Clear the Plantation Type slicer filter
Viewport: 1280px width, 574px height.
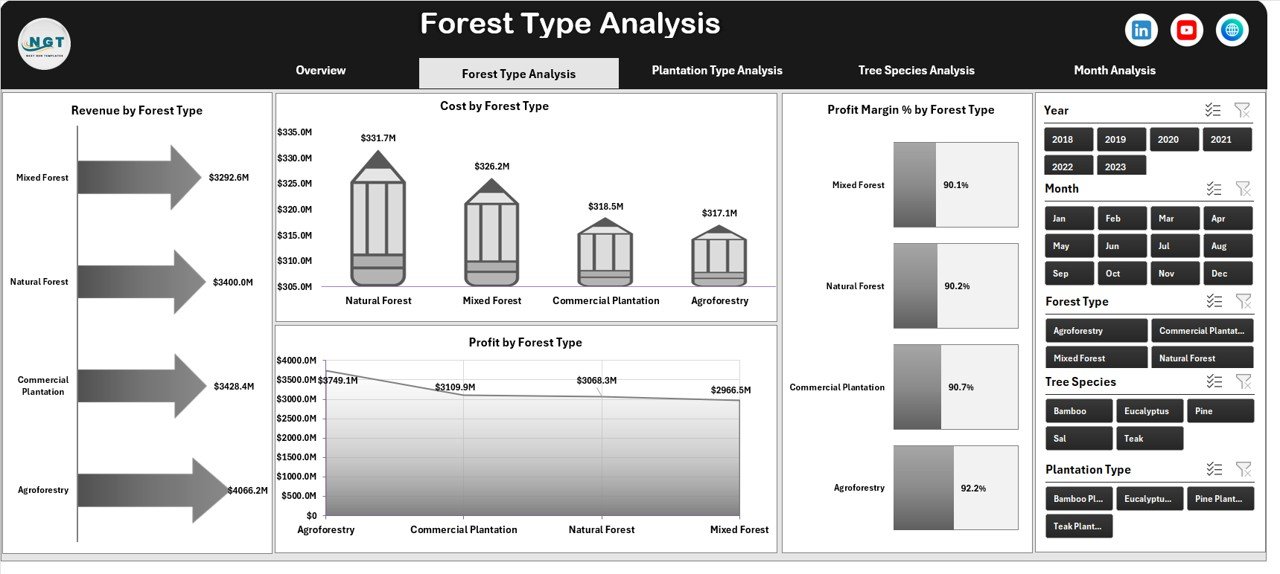[1242, 469]
